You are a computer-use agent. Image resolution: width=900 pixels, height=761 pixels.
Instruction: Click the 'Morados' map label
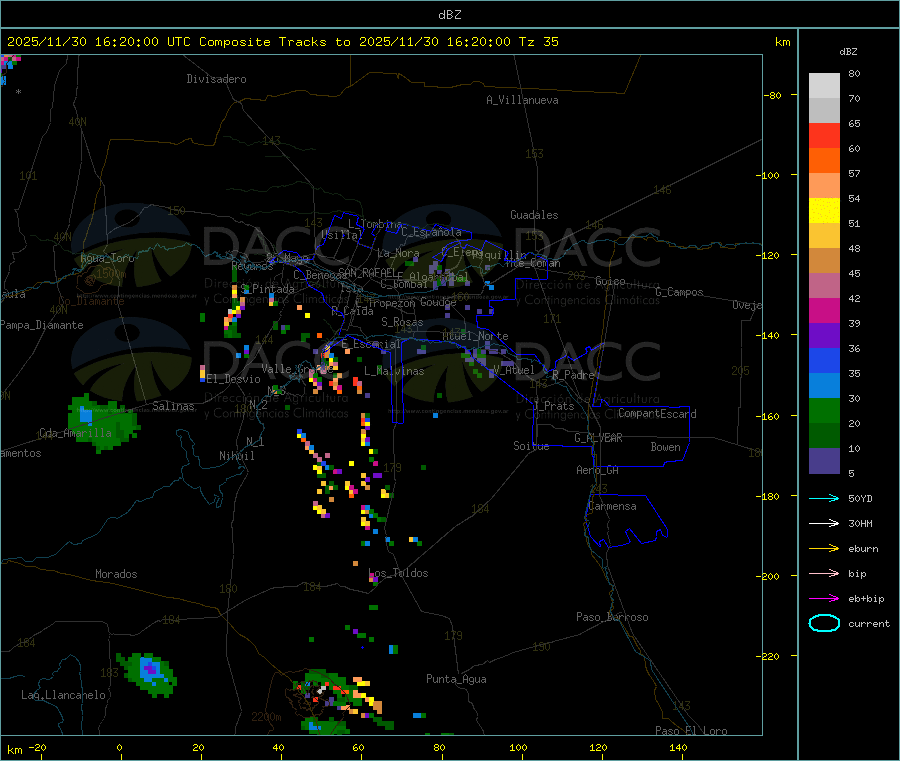pos(116,574)
